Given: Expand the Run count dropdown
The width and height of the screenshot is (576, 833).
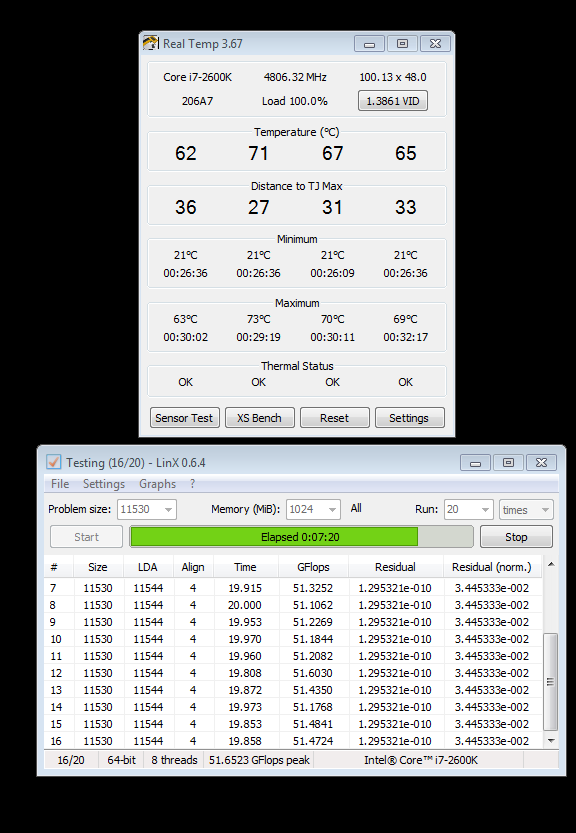Looking at the screenshot, I should 485,509.
